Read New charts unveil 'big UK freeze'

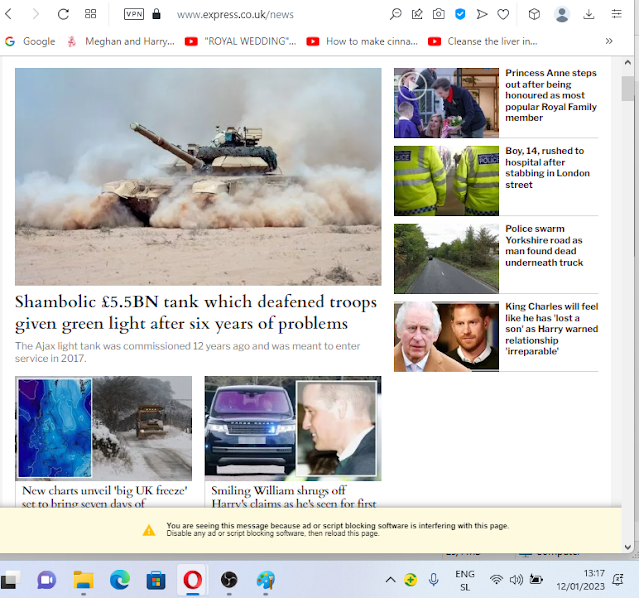(x=104, y=496)
